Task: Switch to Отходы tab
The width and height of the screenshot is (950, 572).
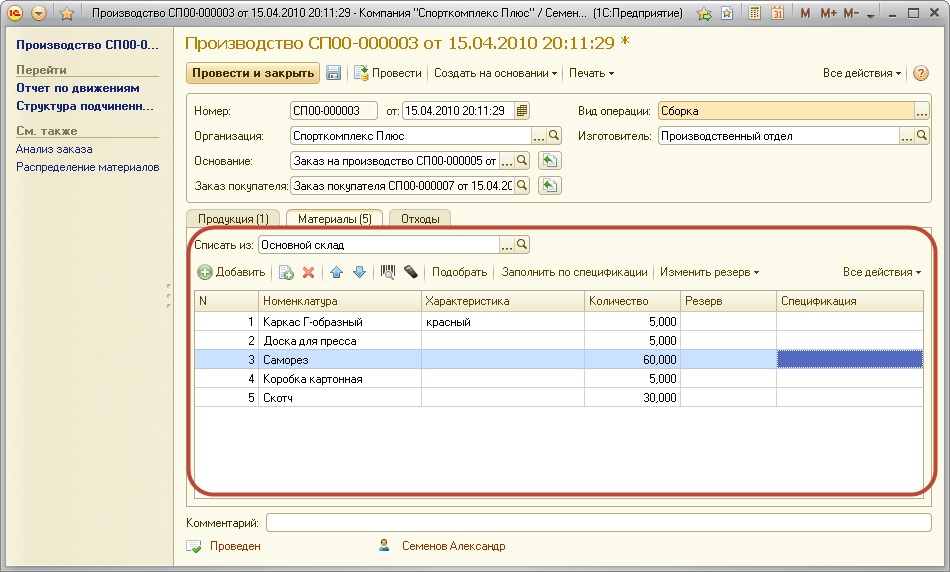Action: [420, 219]
